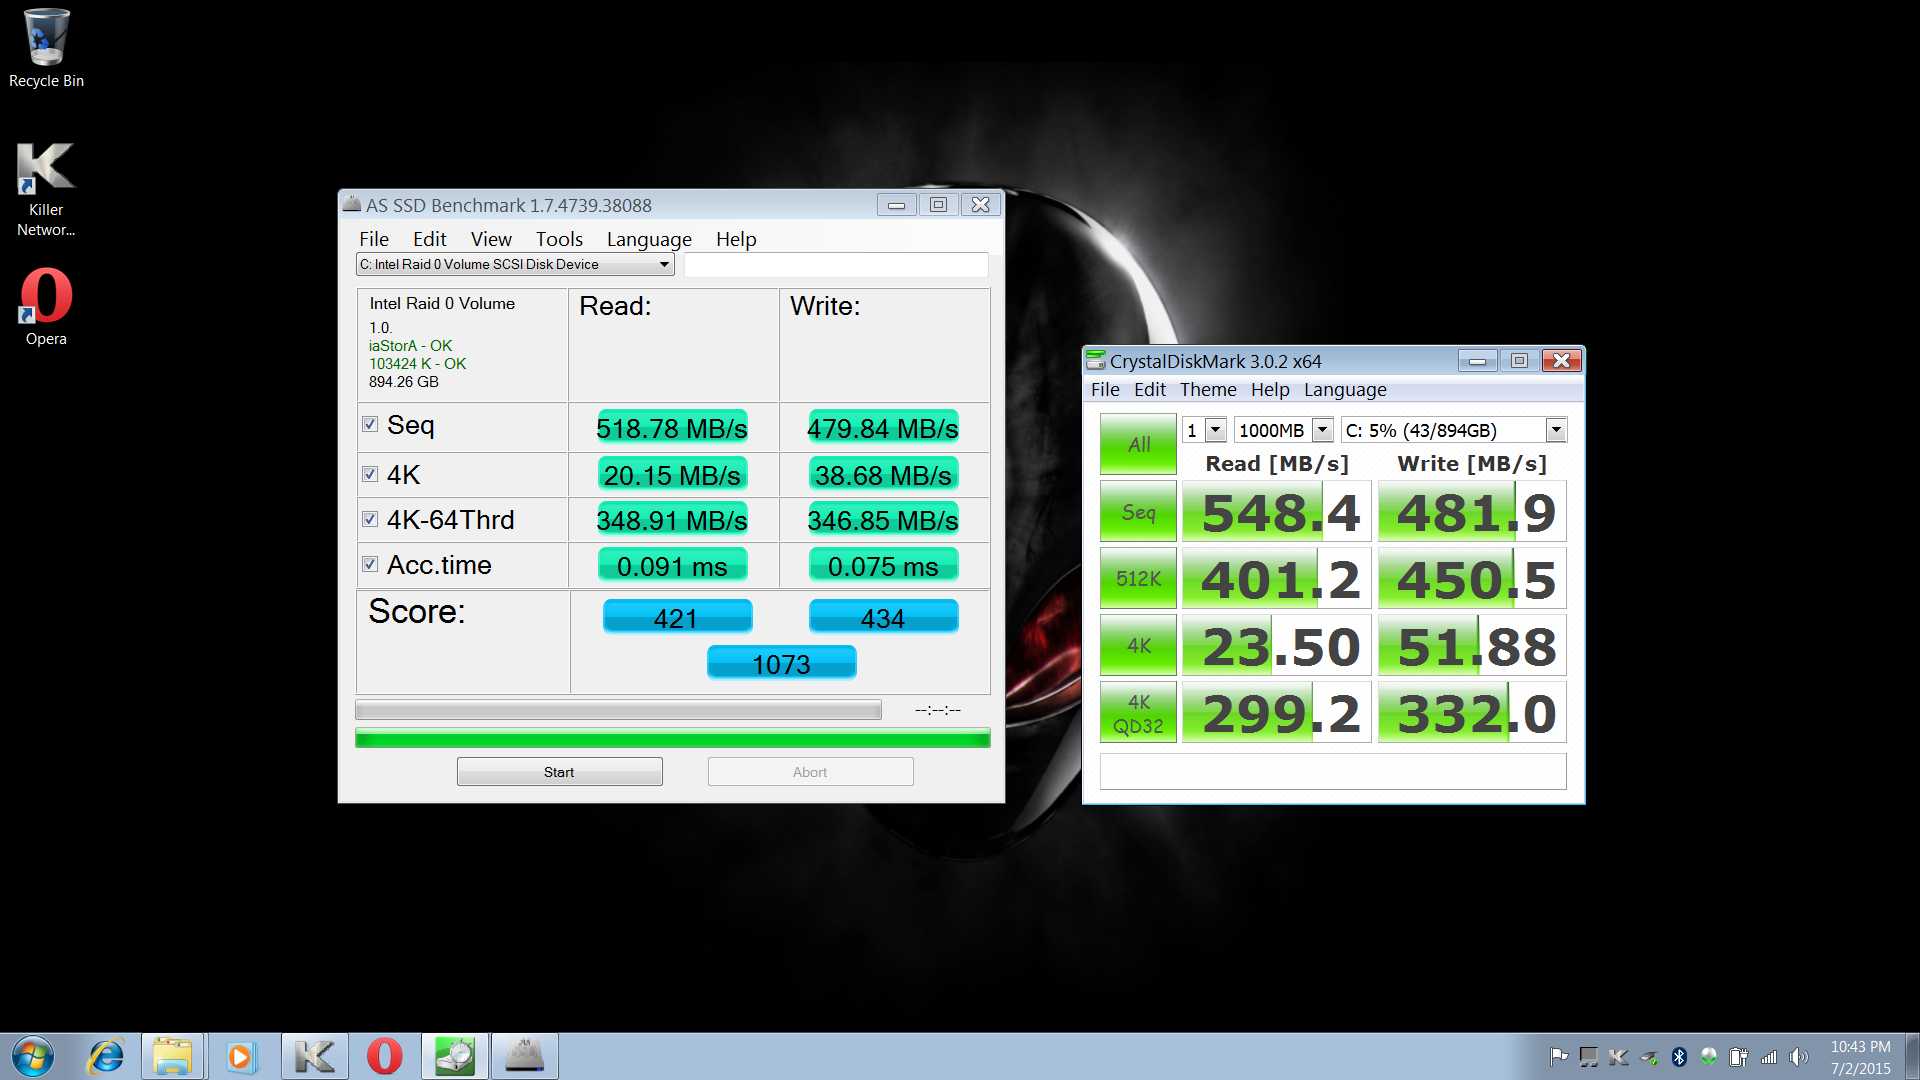Image resolution: width=1920 pixels, height=1080 pixels.
Task: Open Edit menu in CrystalDiskMark
Action: coord(1150,389)
